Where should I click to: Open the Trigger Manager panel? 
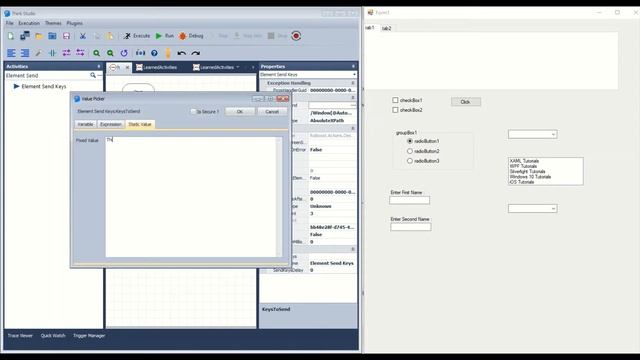tap(89, 336)
